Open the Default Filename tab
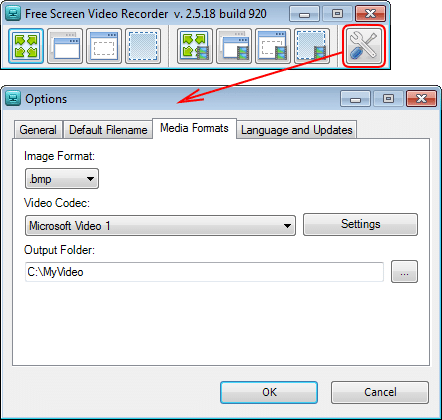The width and height of the screenshot is (442, 420). tap(108, 130)
